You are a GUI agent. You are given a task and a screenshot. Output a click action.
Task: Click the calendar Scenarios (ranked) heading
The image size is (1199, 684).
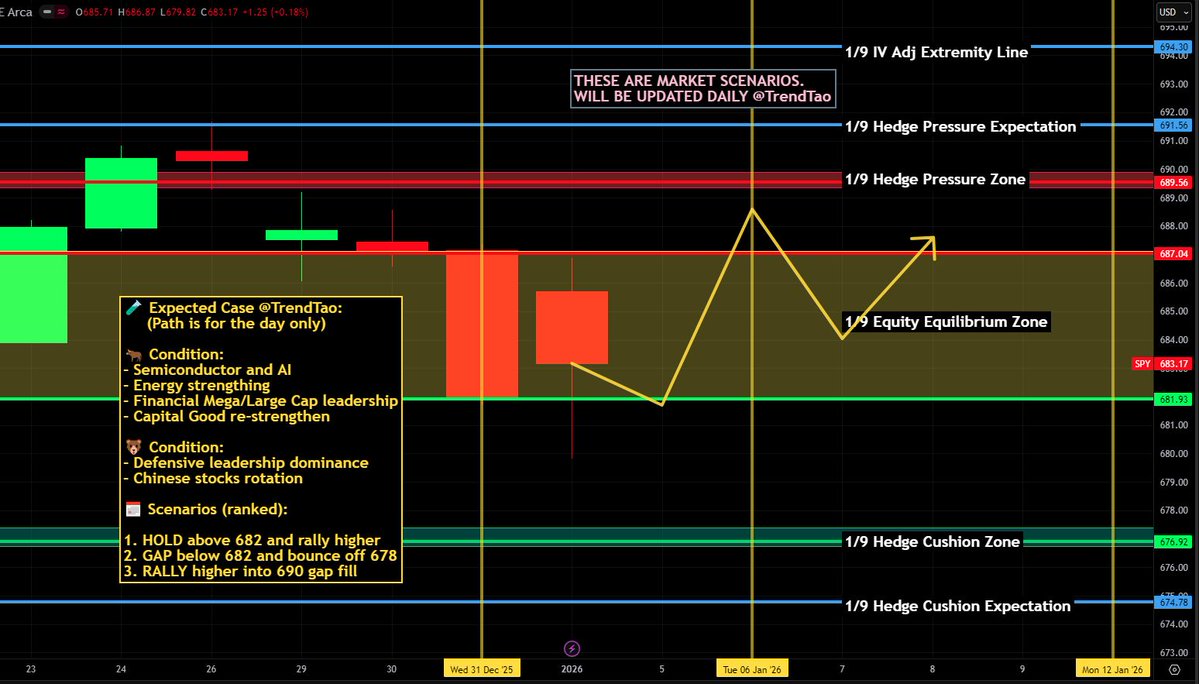(206, 509)
